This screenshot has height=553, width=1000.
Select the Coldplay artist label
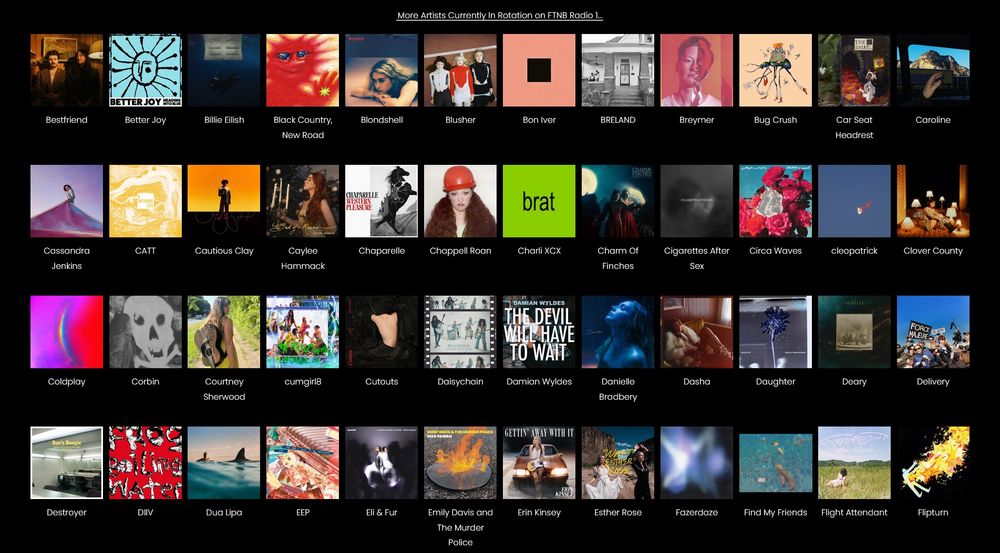point(66,381)
